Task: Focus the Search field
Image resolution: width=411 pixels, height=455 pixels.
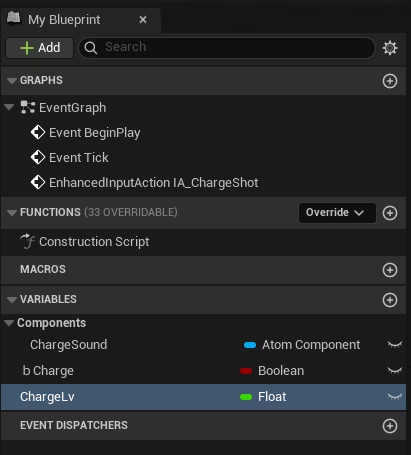Action: tap(227, 48)
